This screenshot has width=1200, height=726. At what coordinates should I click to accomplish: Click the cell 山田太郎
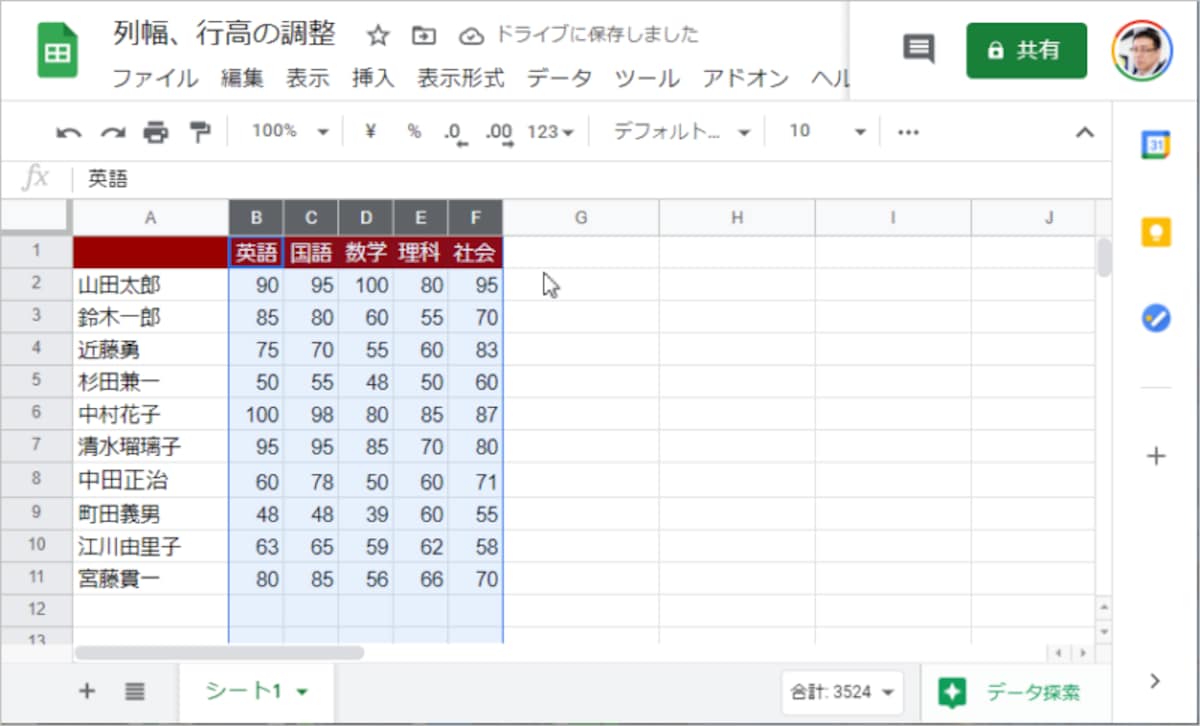coord(151,285)
